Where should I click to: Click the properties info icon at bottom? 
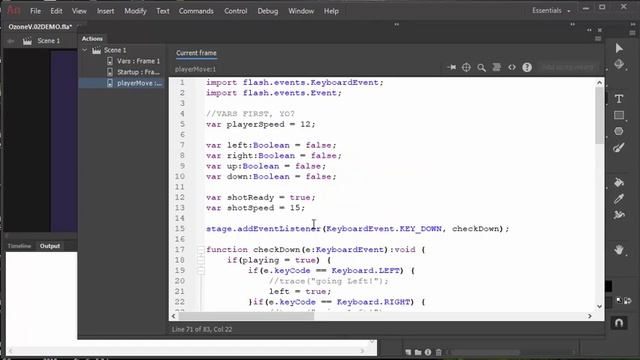(428, 352)
